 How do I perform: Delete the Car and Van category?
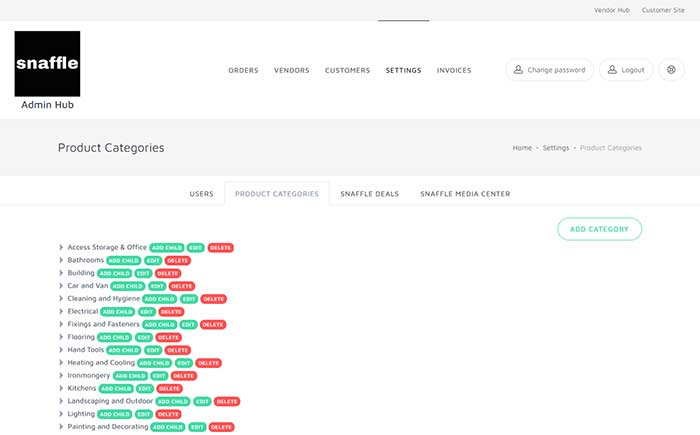coord(182,286)
